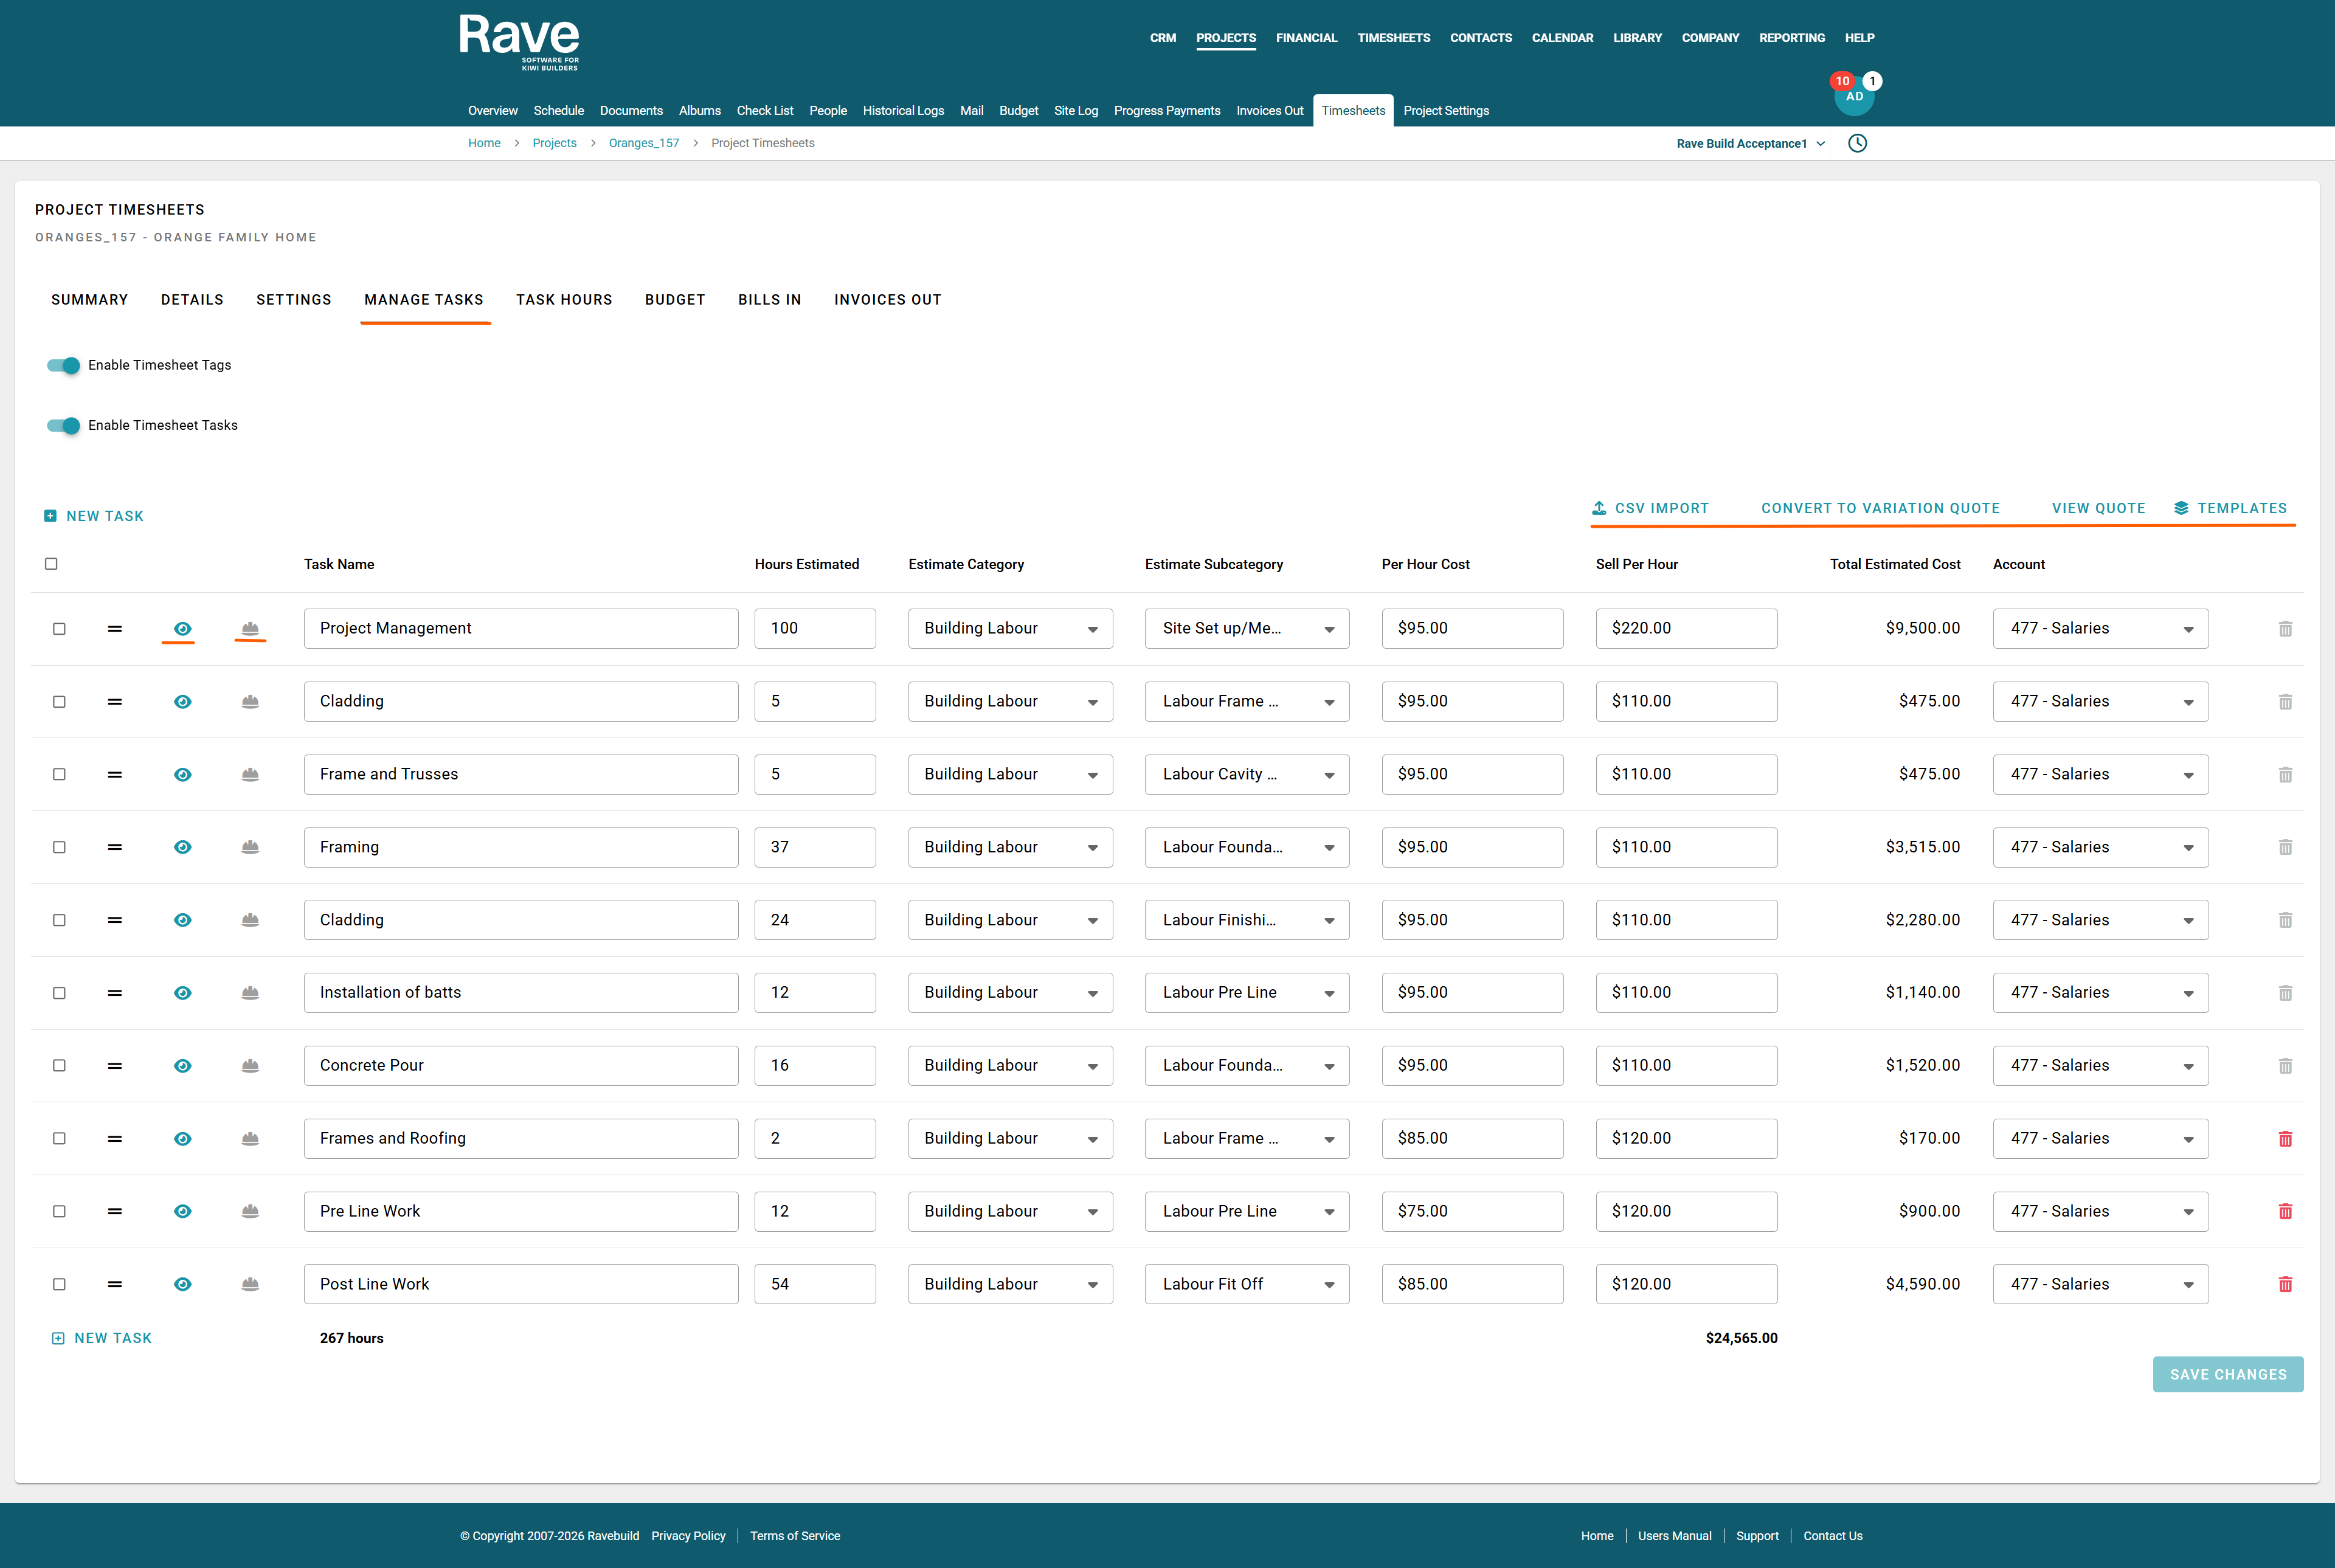2335x1568 pixels.
Task: Open the AD user avatar menu
Action: coord(1854,96)
